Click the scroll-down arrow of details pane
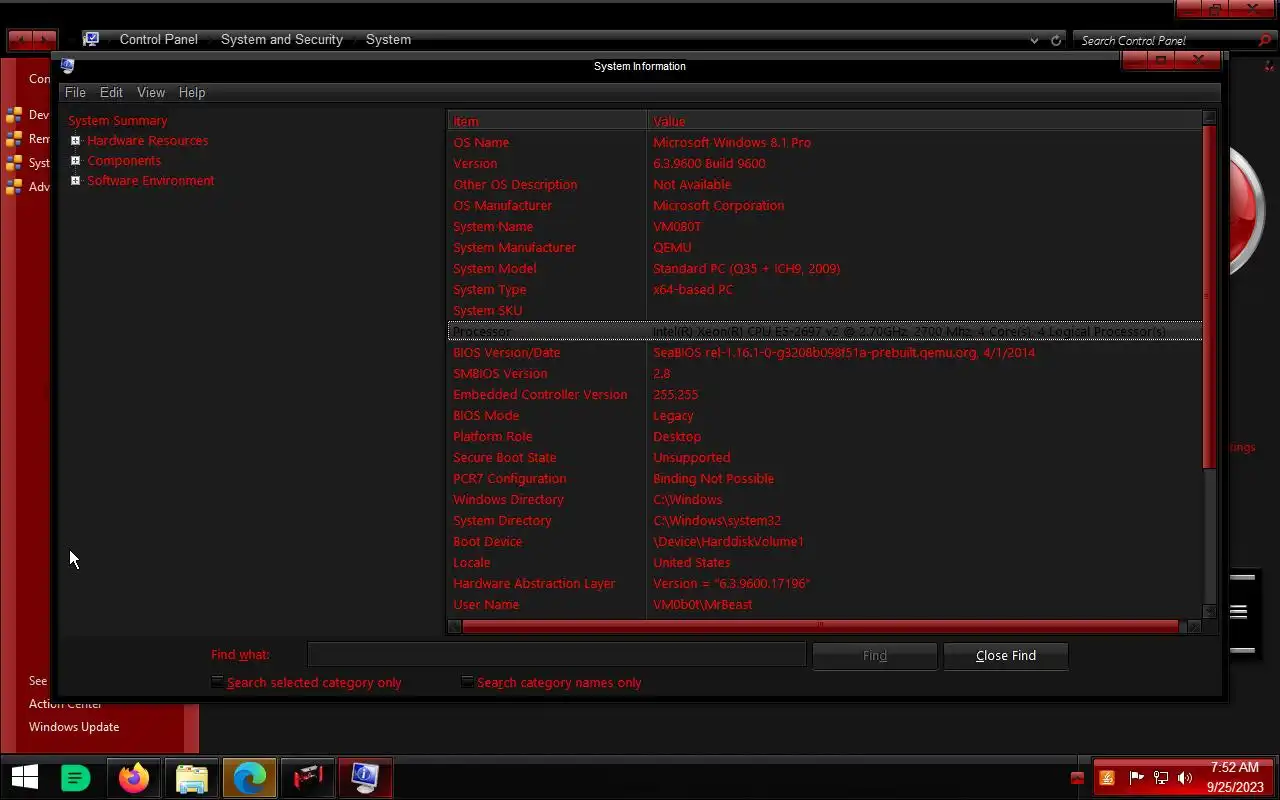The width and height of the screenshot is (1280, 800). [x=1209, y=611]
